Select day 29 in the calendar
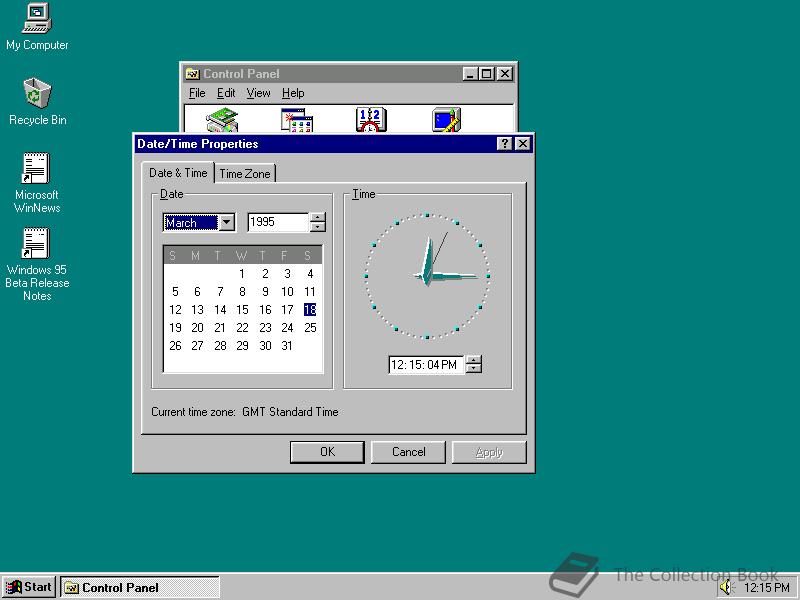The width and height of the screenshot is (800, 600). pyautogui.click(x=242, y=345)
